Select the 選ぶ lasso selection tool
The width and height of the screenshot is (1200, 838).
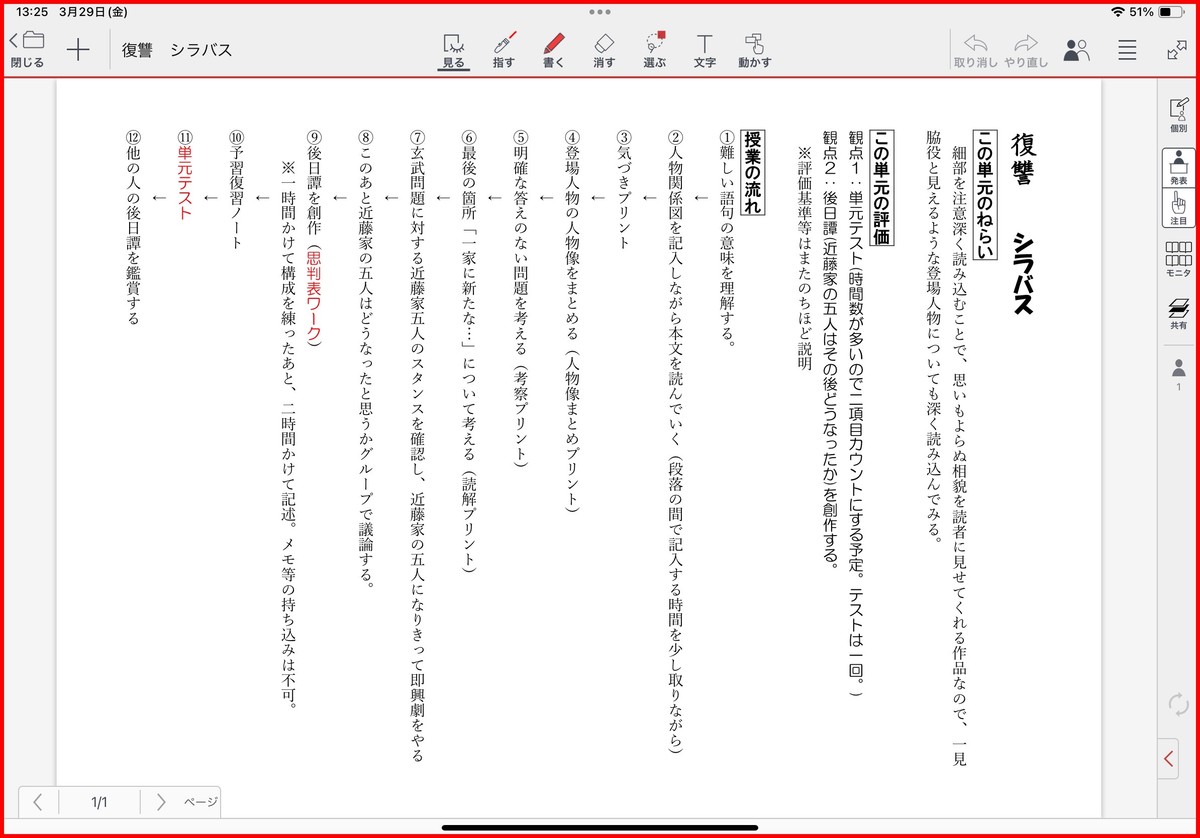[x=655, y=49]
